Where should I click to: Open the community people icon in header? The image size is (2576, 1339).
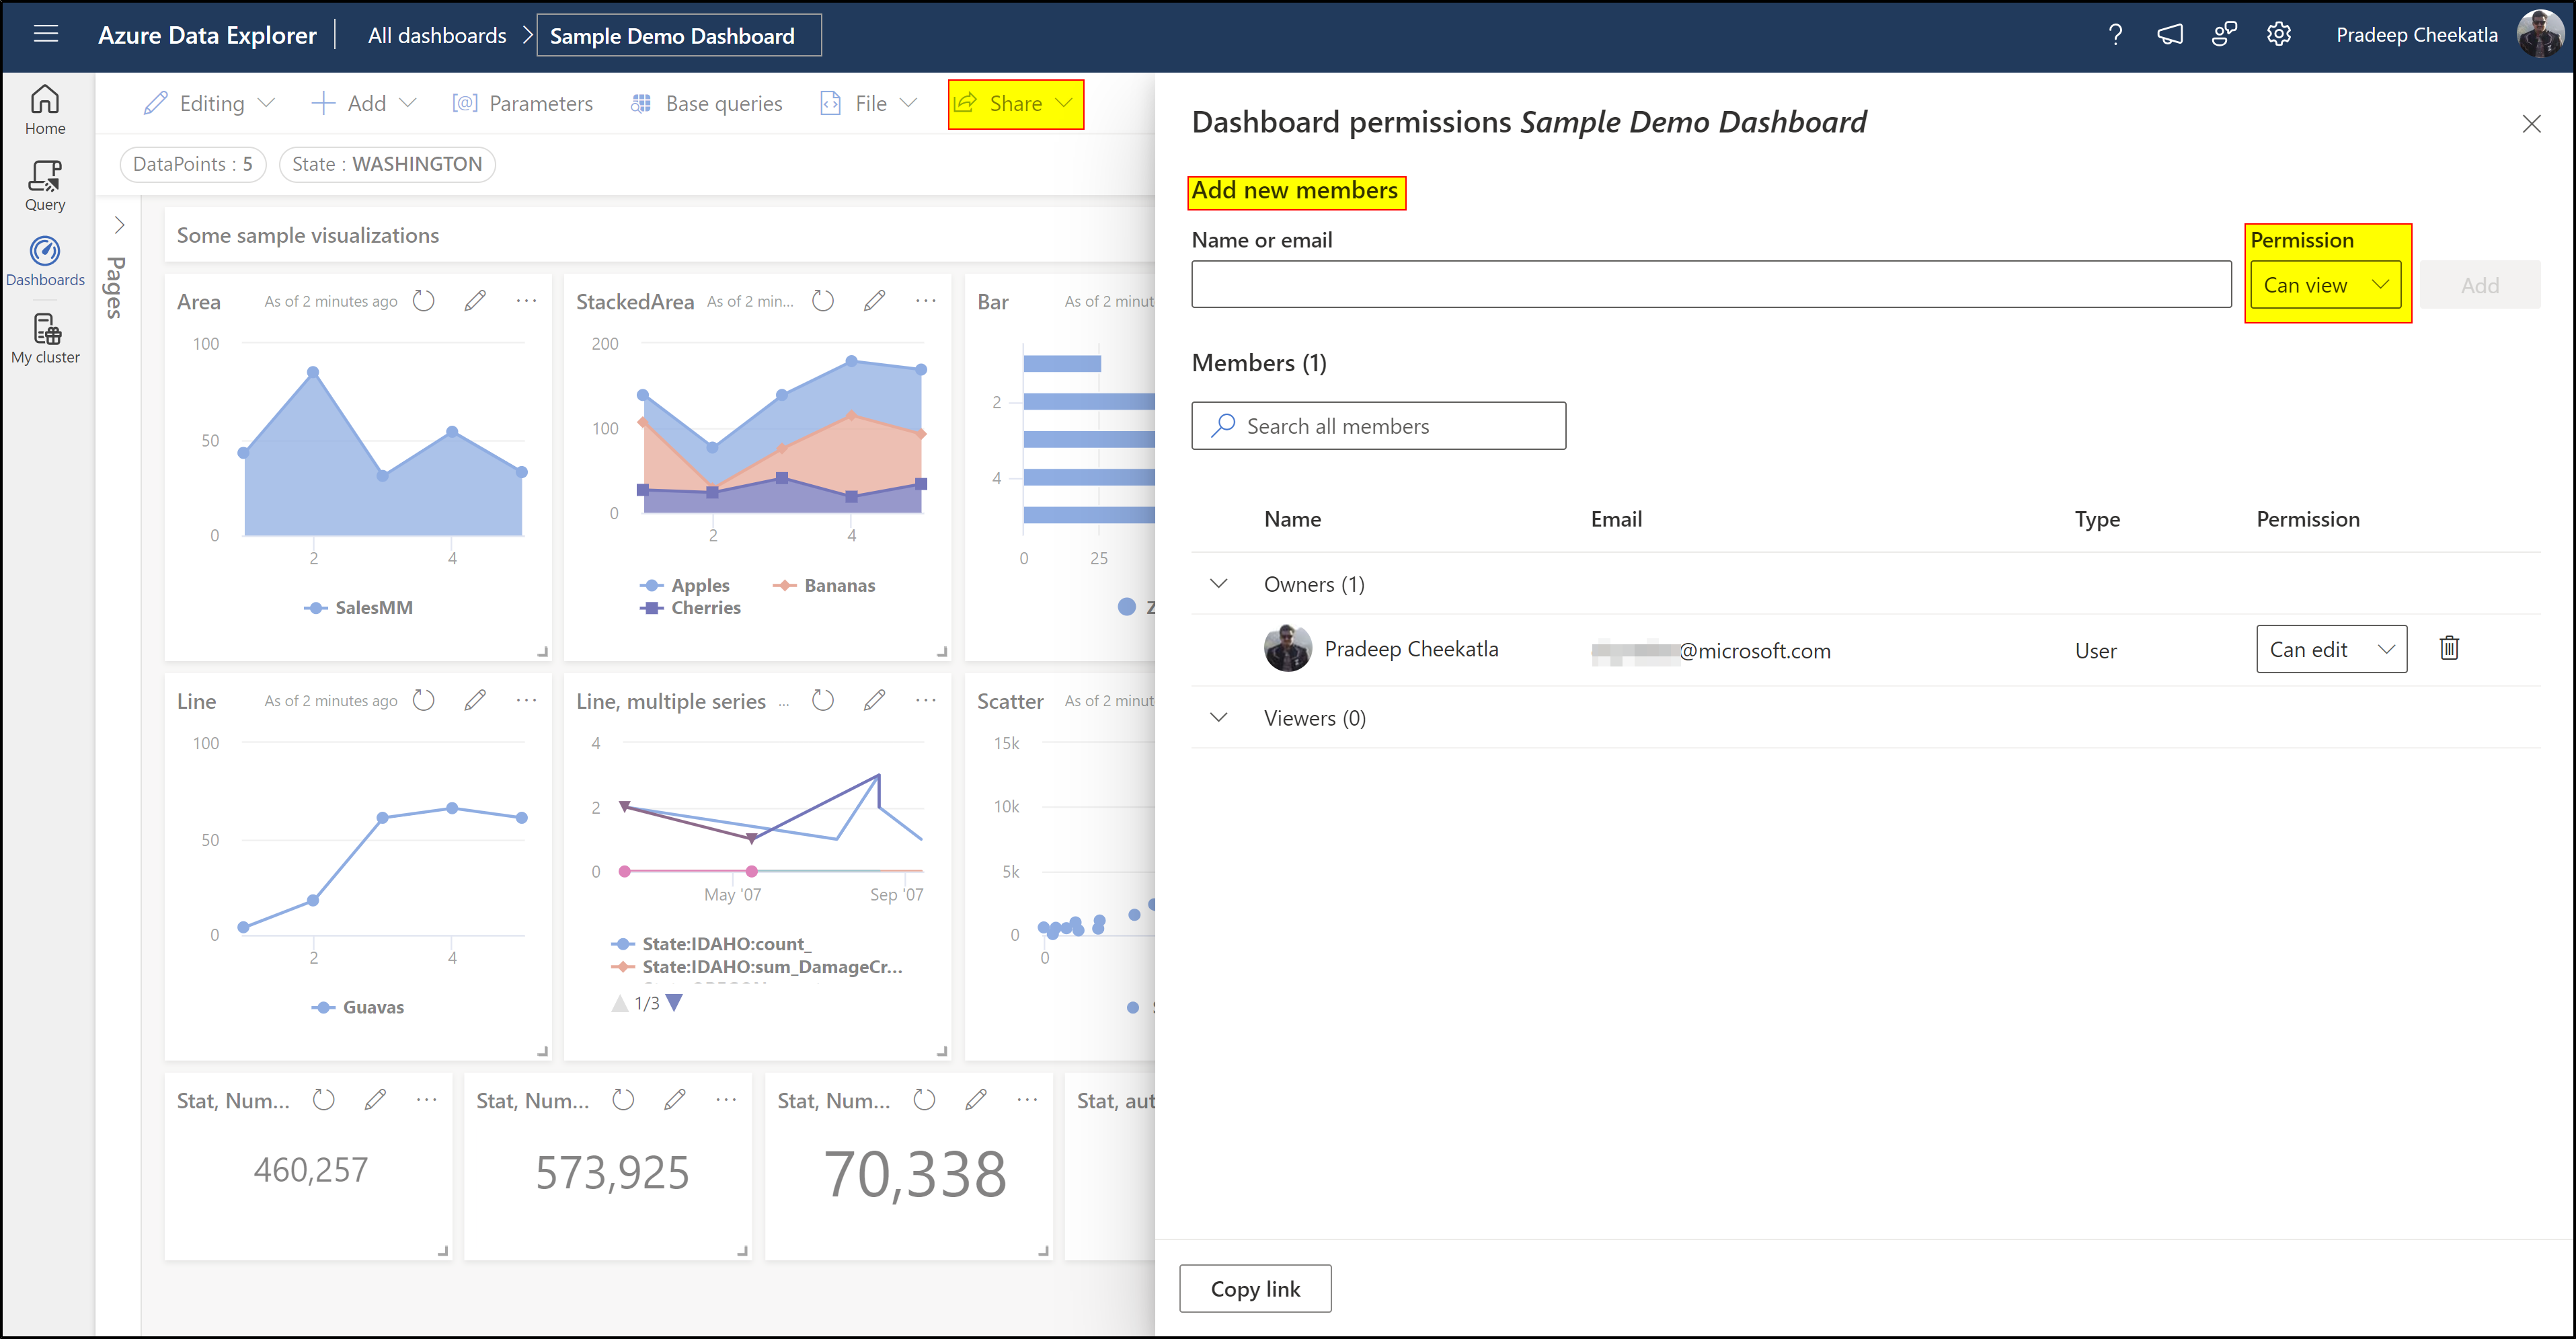[2224, 35]
